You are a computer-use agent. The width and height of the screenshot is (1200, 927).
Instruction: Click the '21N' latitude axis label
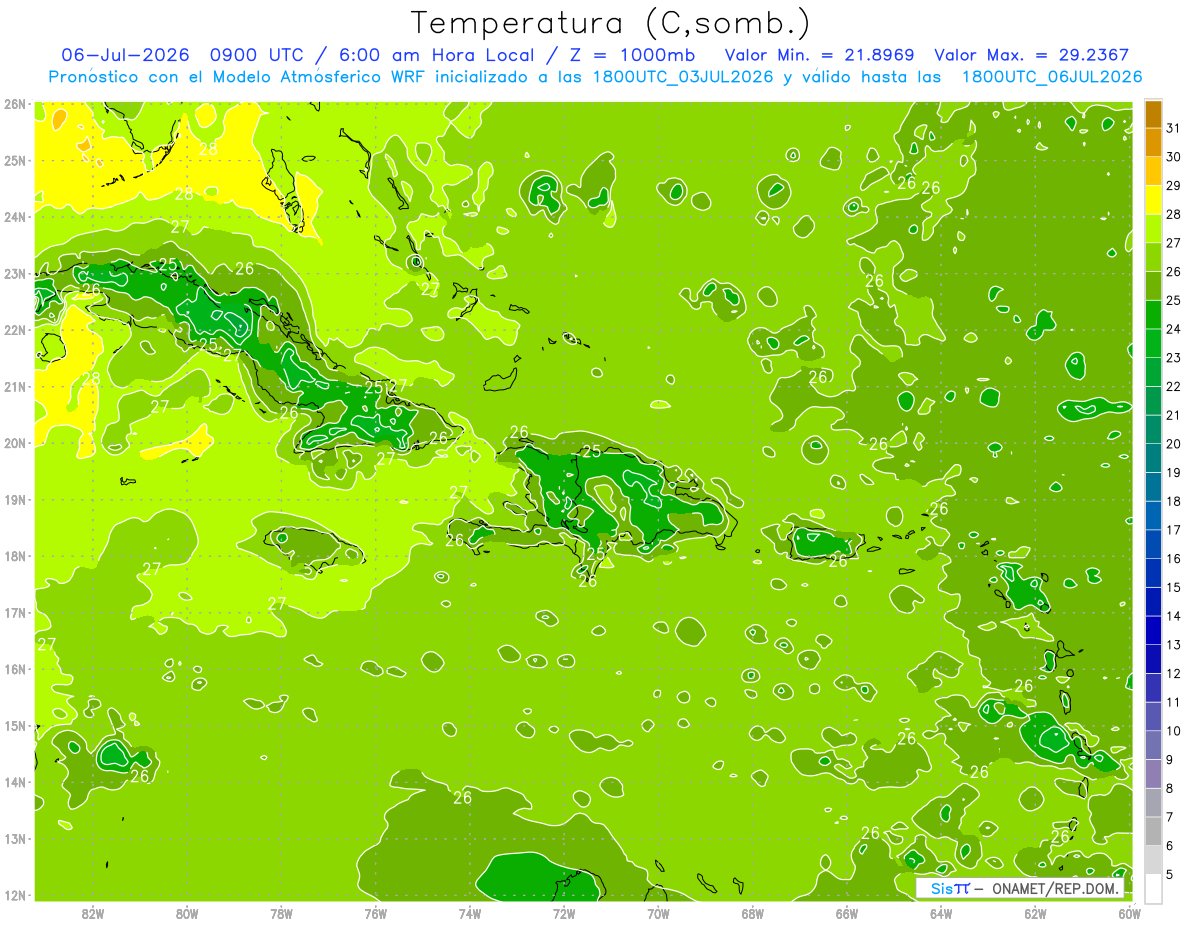coord(14,387)
